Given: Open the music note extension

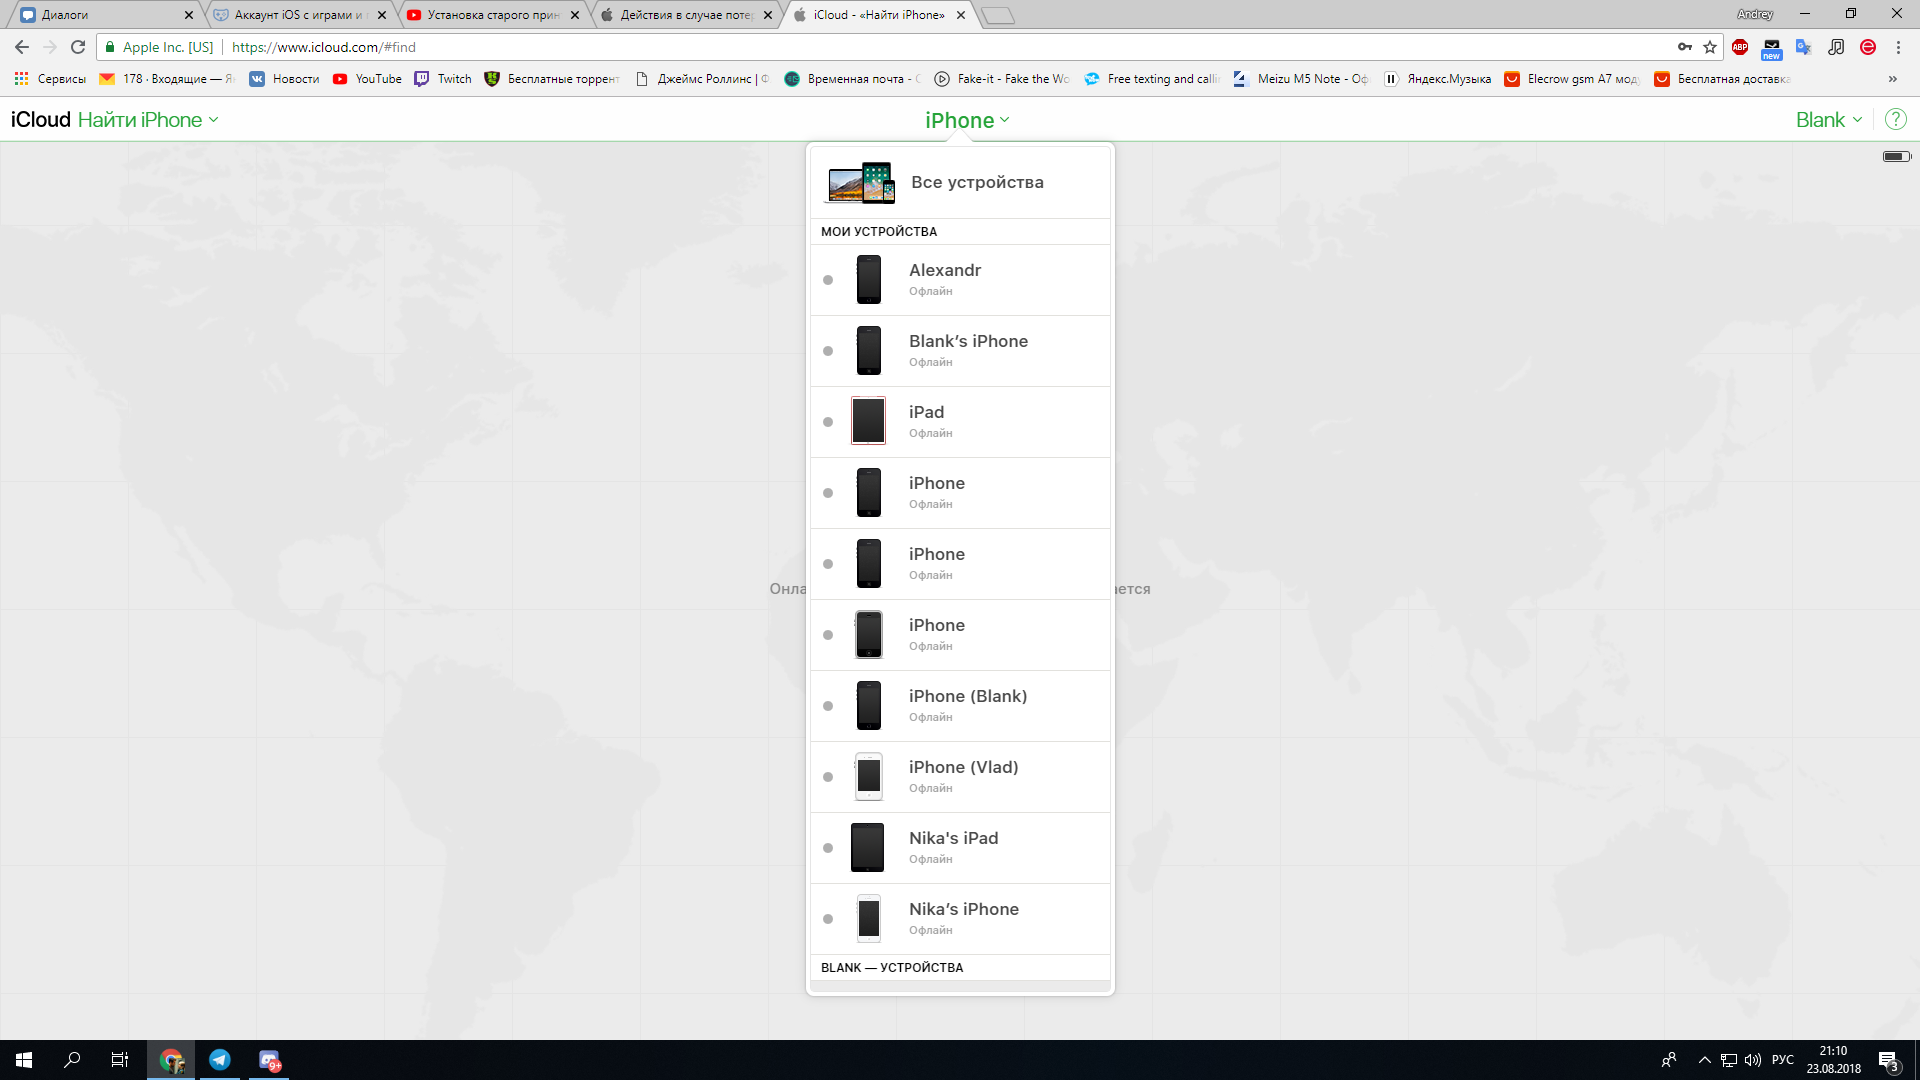Looking at the screenshot, I should 1836,47.
